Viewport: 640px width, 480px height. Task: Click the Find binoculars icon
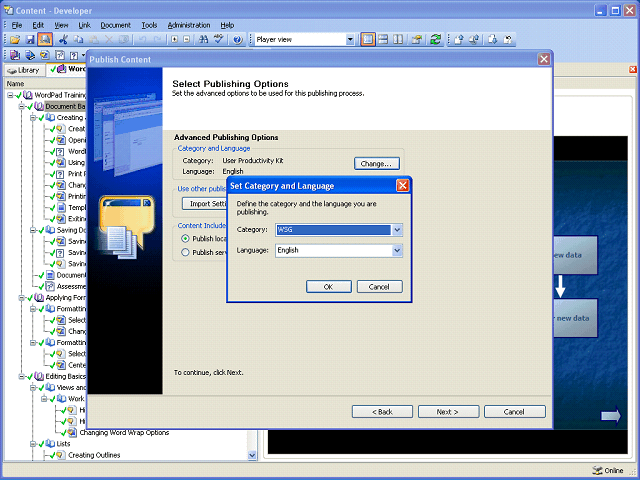pos(203,40)
